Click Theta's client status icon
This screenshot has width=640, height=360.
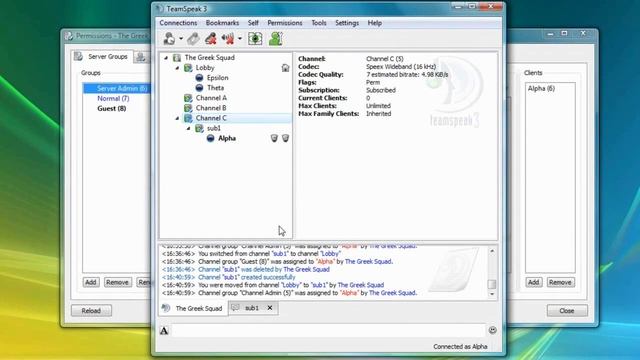pyautogui.click(x=199, y=88)
